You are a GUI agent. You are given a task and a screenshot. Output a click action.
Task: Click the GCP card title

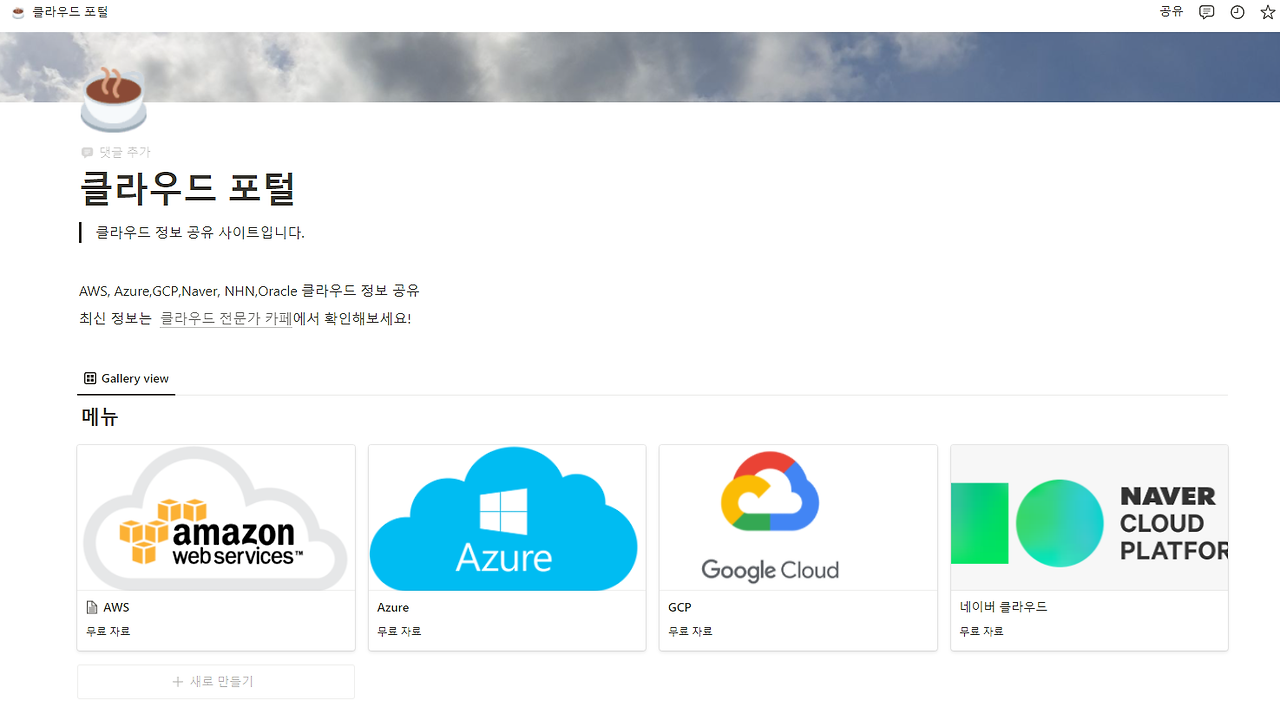(680, 607)
